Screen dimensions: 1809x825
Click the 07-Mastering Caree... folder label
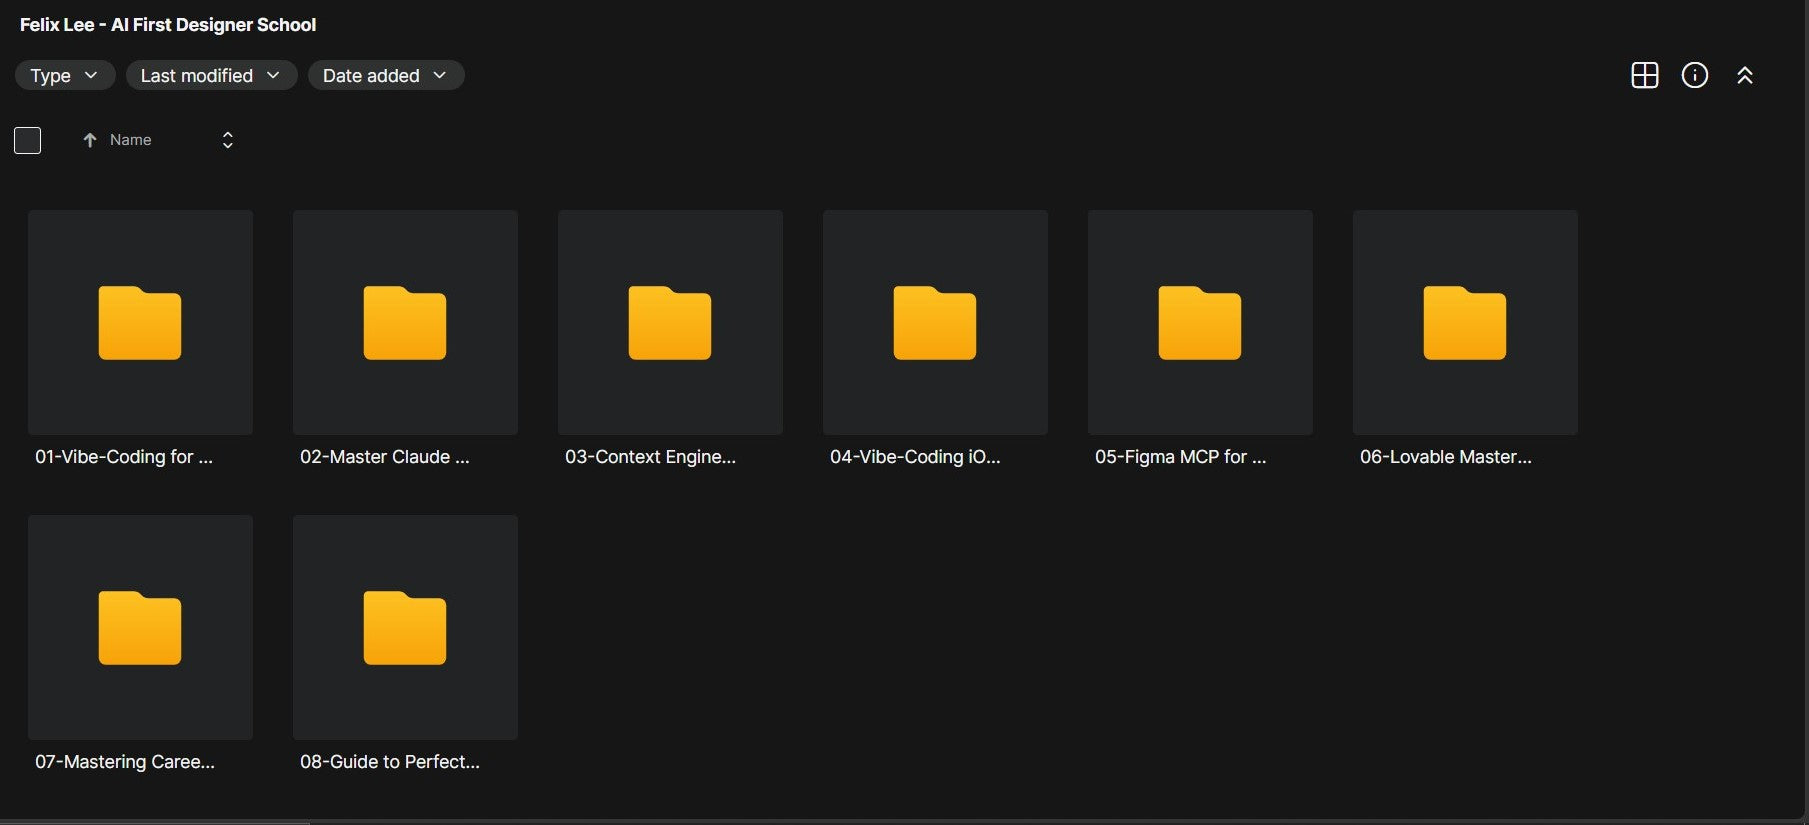pyautogui.click(x=125, y=762)
